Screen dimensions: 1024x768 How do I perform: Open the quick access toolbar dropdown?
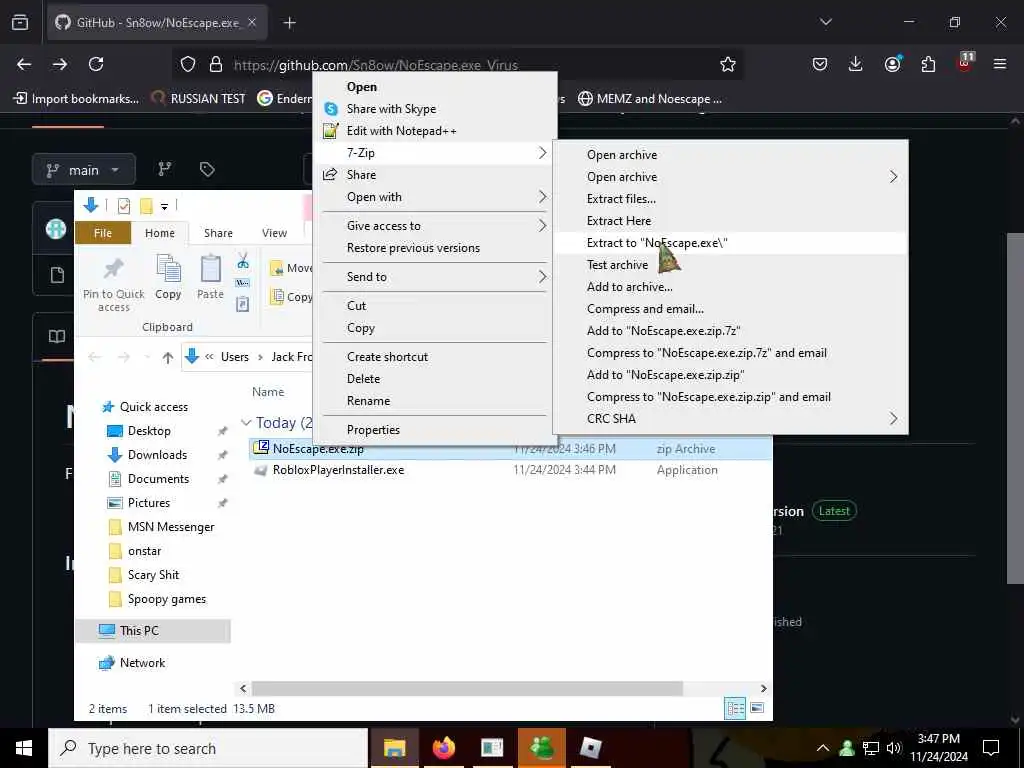tap(165, 206)
